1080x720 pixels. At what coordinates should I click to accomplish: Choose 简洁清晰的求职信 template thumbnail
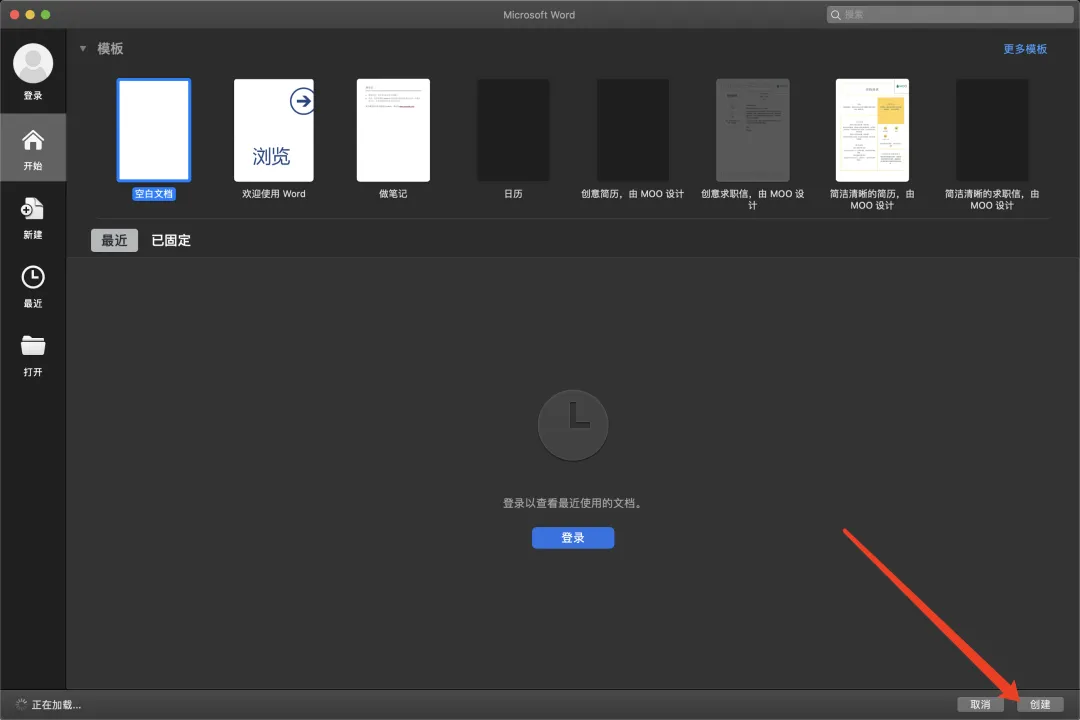(992, 130)
